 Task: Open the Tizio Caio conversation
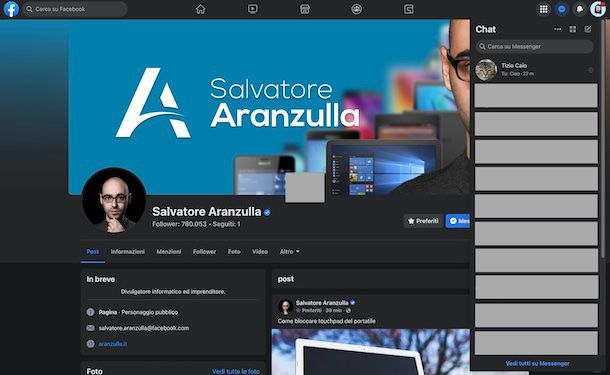click(x=536, y=70)
